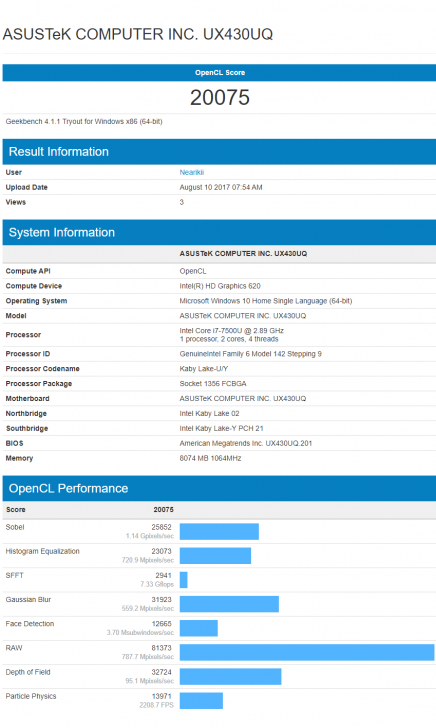Click the Gaussian Blur score 31923

tap(161, 599)
